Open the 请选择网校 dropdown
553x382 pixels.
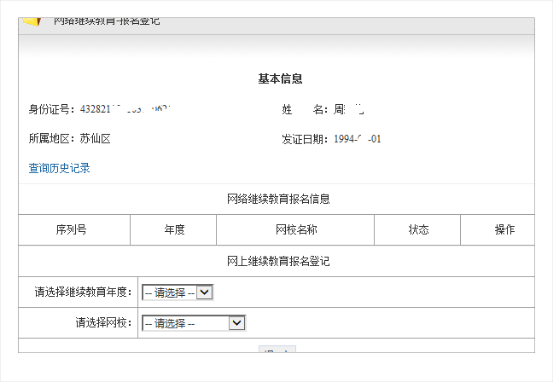pos(194,323)
